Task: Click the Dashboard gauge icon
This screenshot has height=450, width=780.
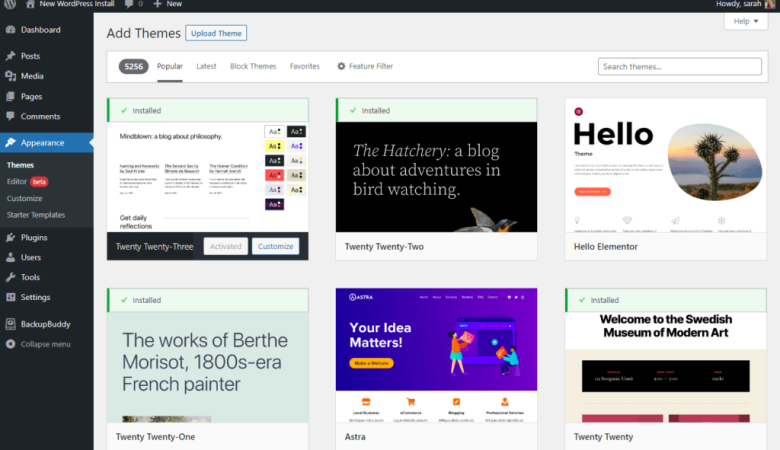Action: coord(10,30)
